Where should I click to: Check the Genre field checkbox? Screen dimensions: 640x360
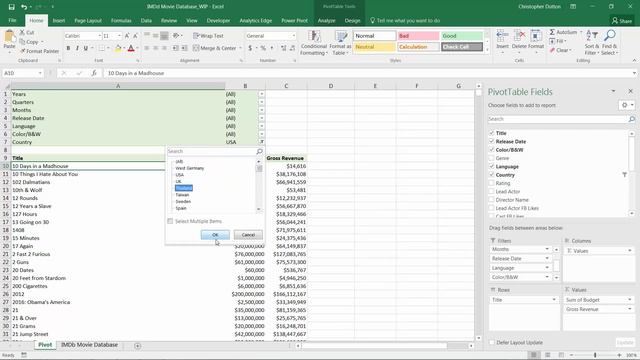click(x=492, y=158)
